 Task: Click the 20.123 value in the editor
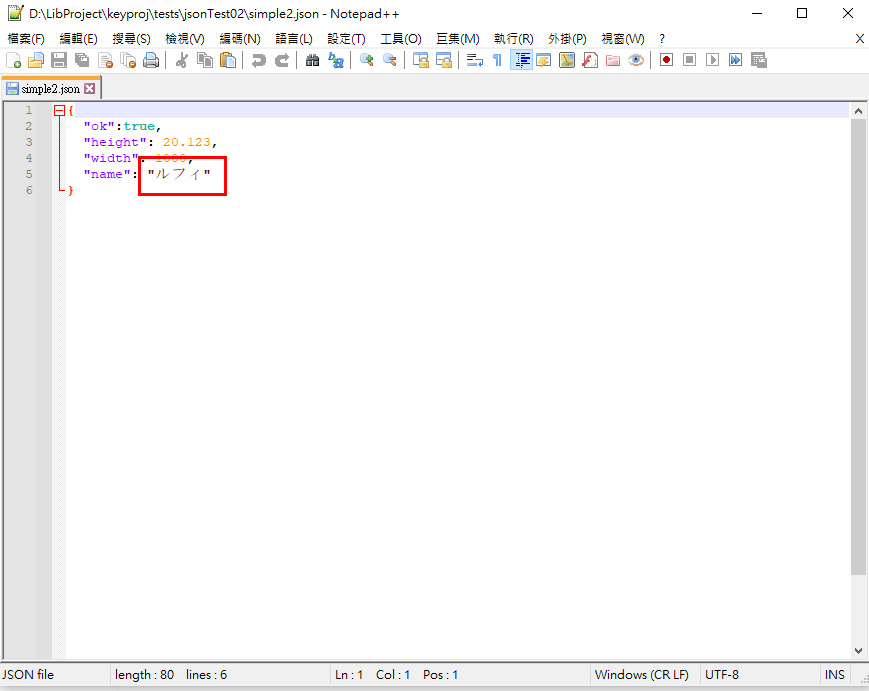[186, 142]
